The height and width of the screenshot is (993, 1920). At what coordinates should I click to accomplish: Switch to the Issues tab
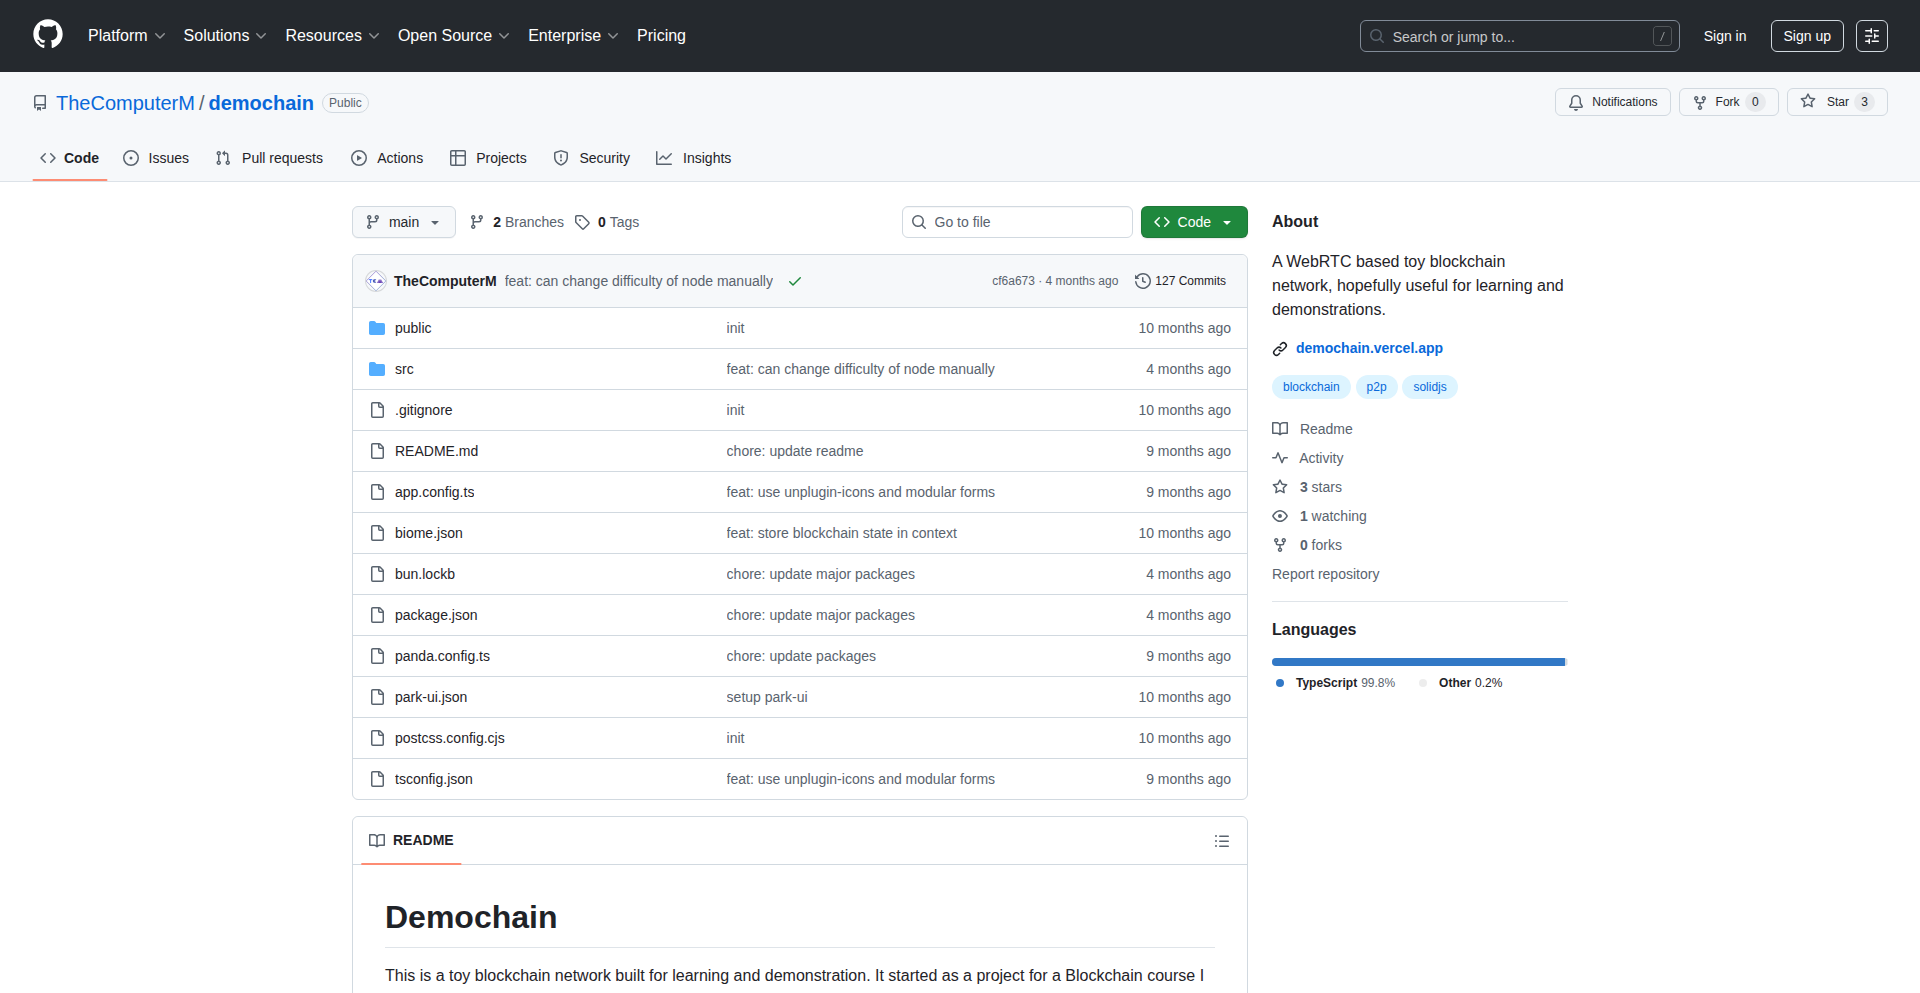[157, 158]
